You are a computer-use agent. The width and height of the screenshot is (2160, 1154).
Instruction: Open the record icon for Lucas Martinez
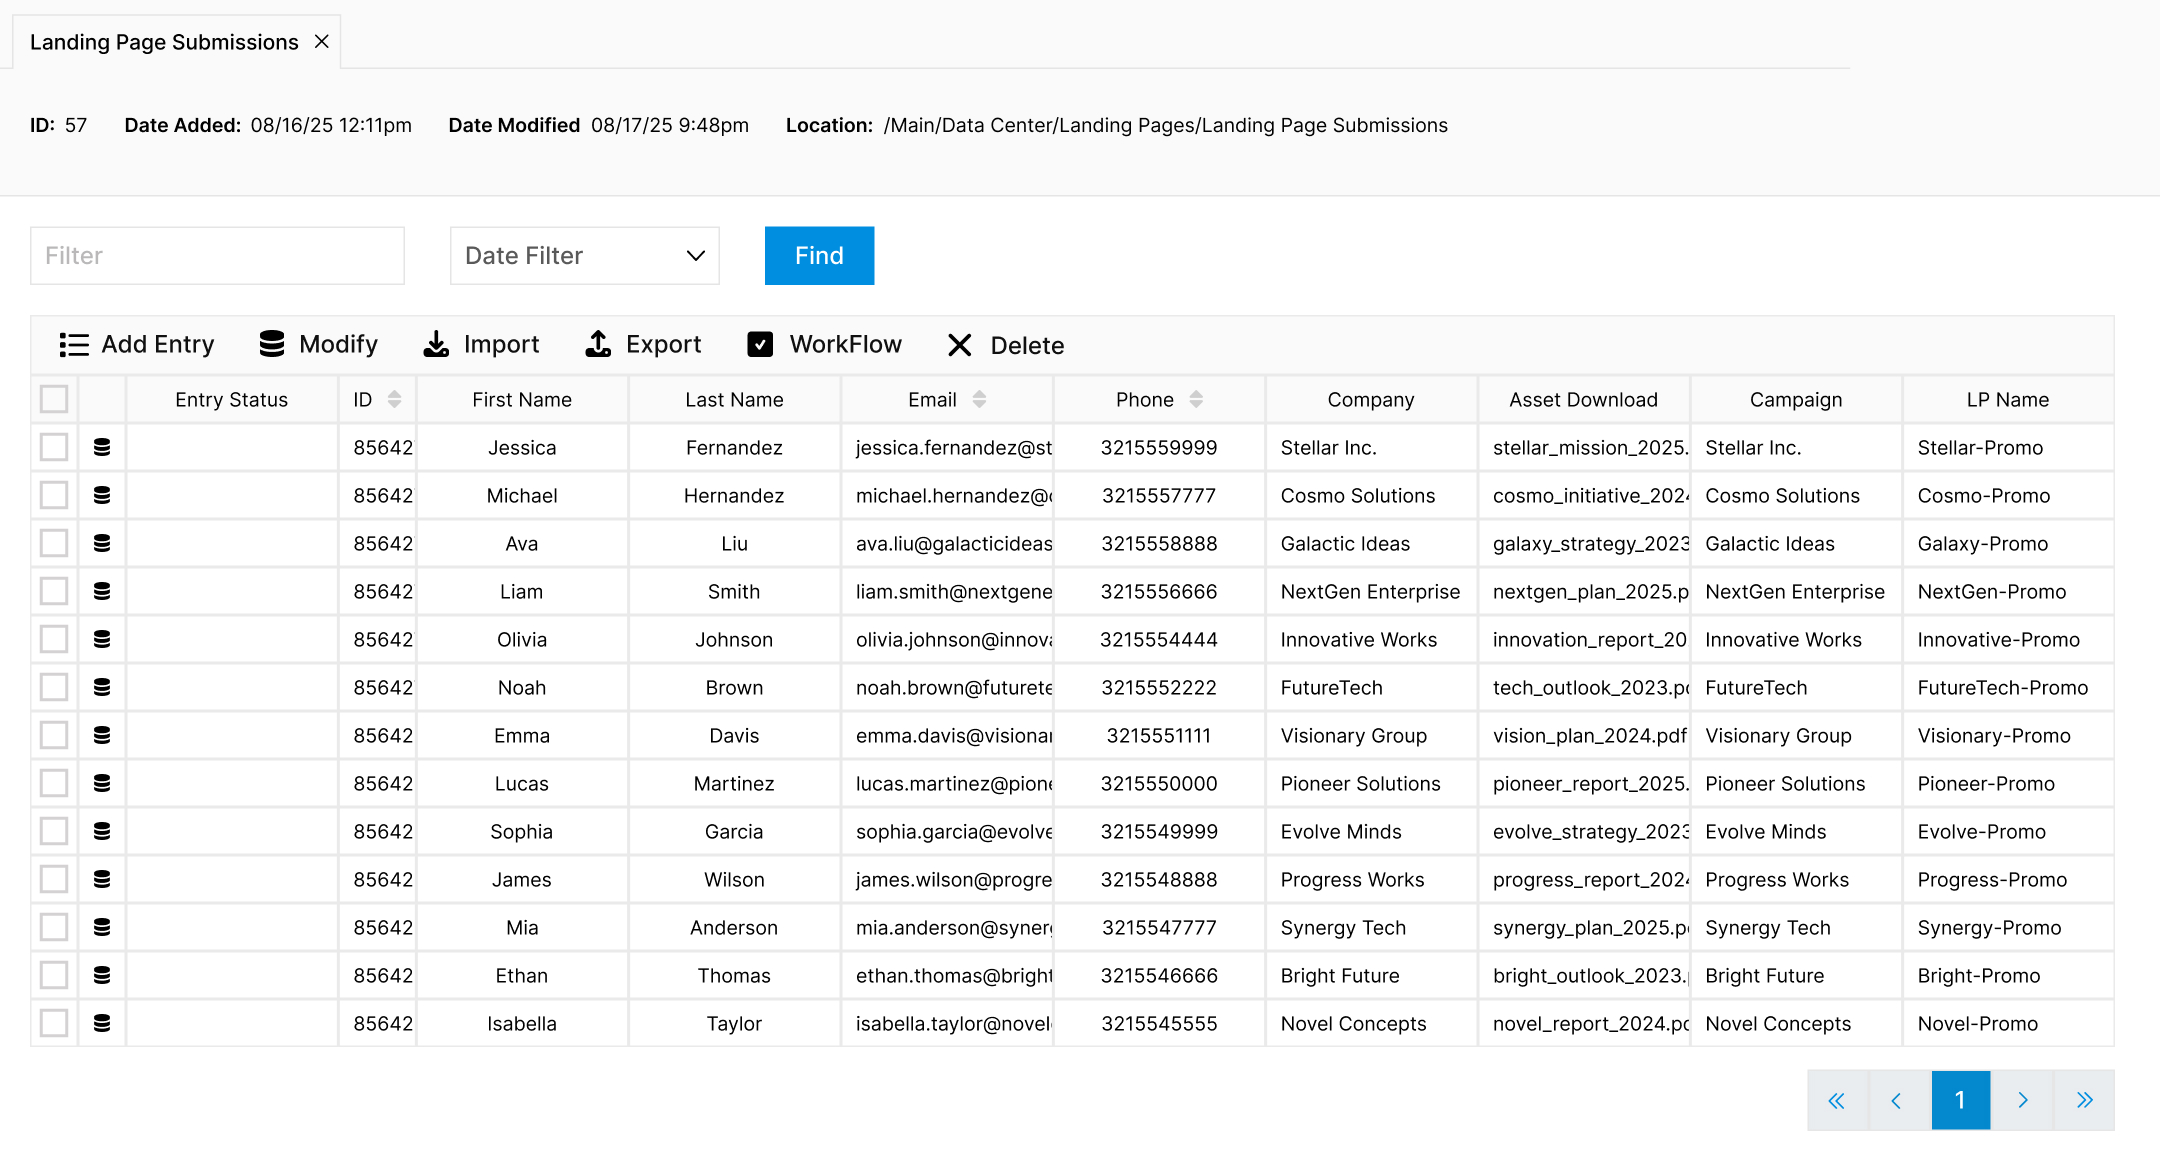tap(102, 783)
